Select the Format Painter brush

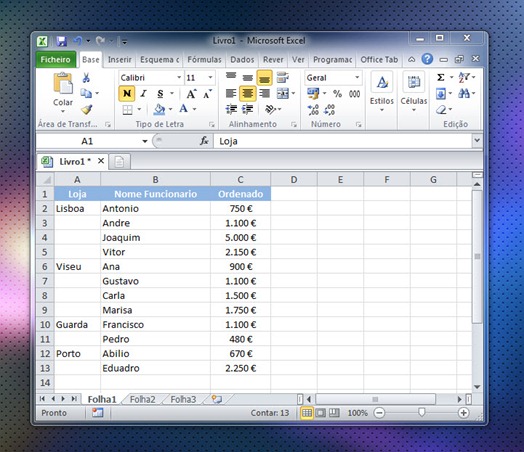(87, 109)
